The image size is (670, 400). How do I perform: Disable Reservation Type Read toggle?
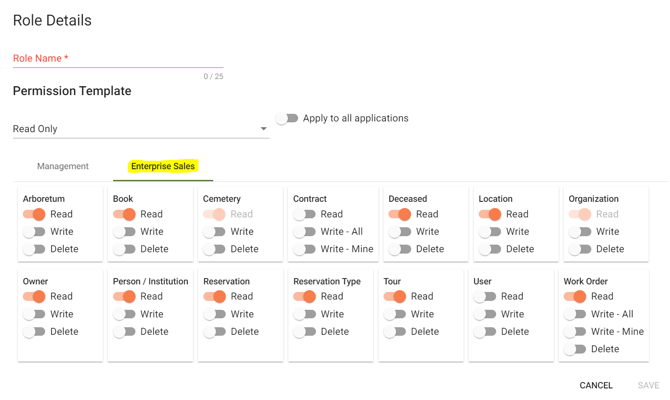[x=304, y=297]
